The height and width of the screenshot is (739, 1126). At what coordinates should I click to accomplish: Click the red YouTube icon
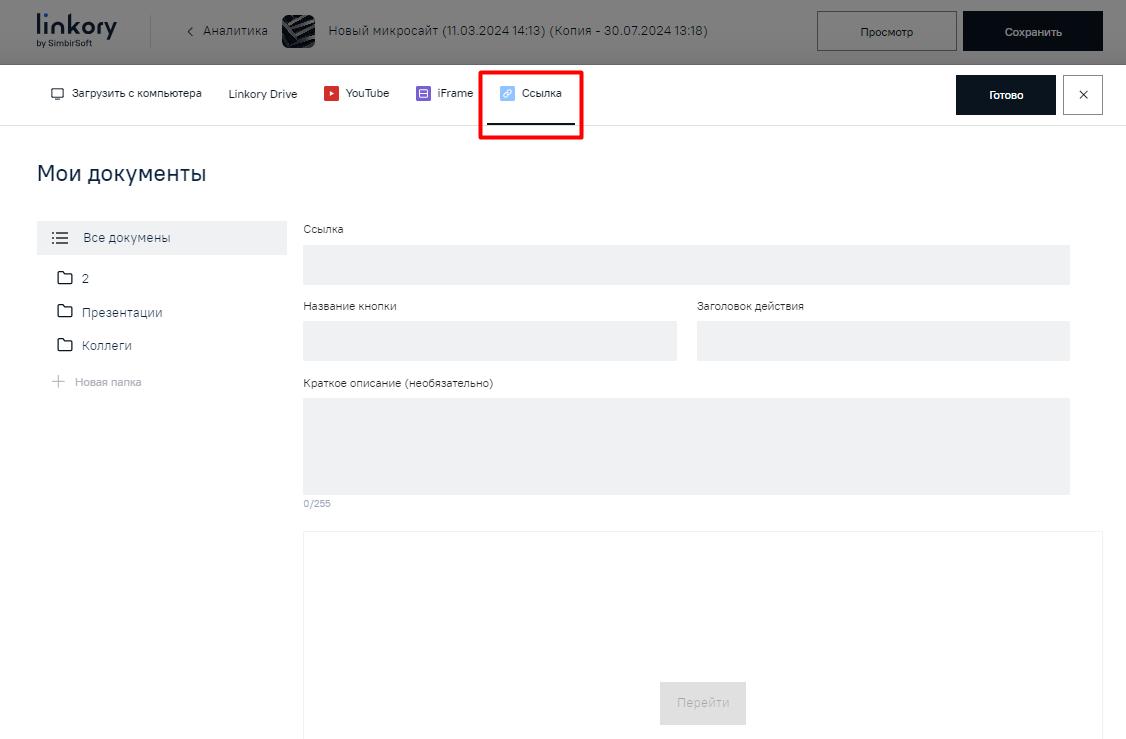pyautogui.click(x=331, y=94)
